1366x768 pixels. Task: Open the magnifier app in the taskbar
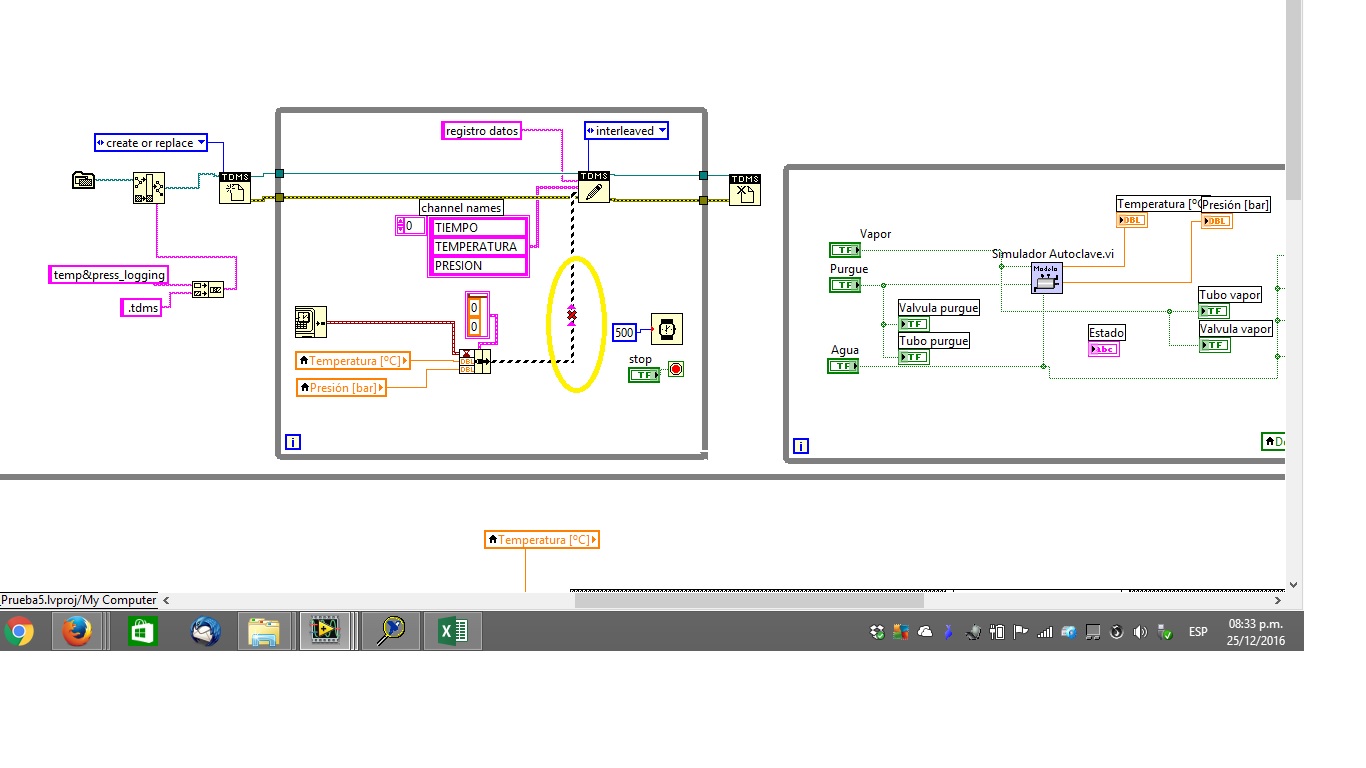(390, 631)
